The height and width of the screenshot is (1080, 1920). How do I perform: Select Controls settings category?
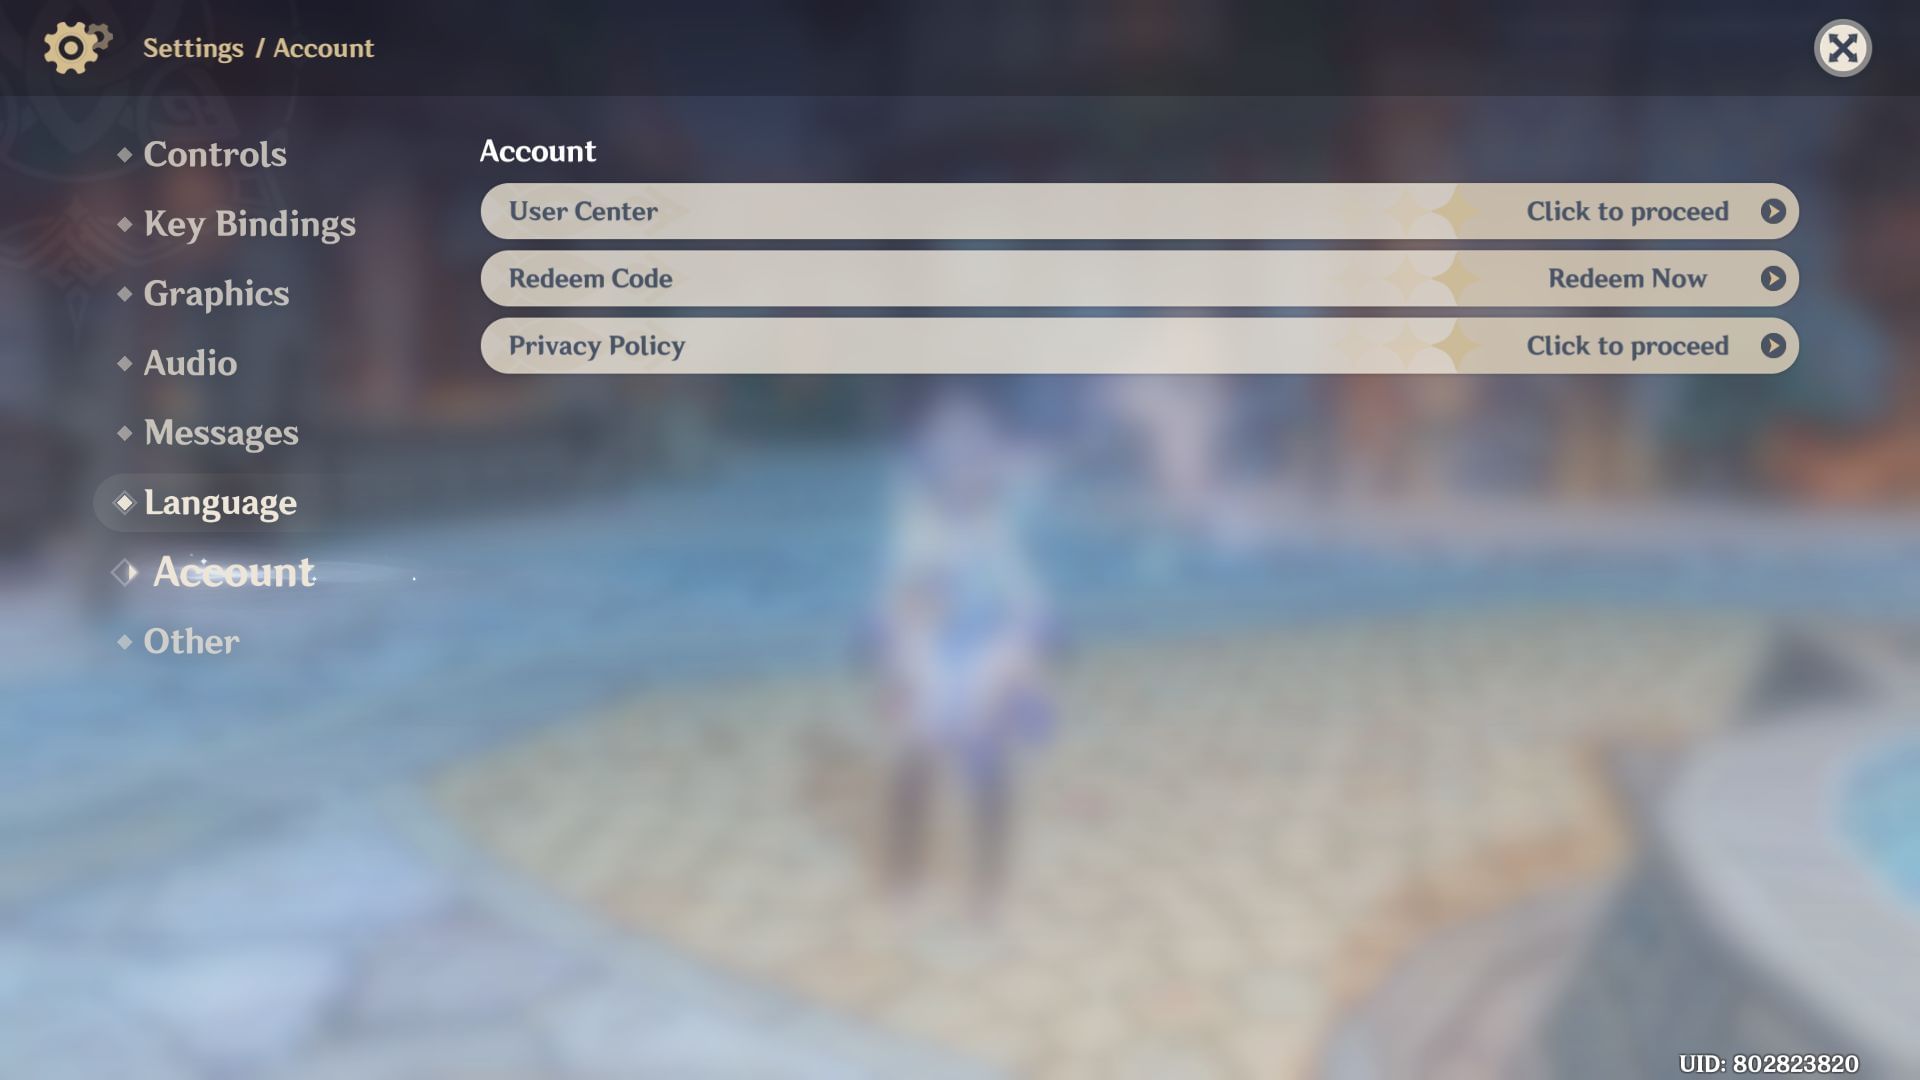coord(215,153)
